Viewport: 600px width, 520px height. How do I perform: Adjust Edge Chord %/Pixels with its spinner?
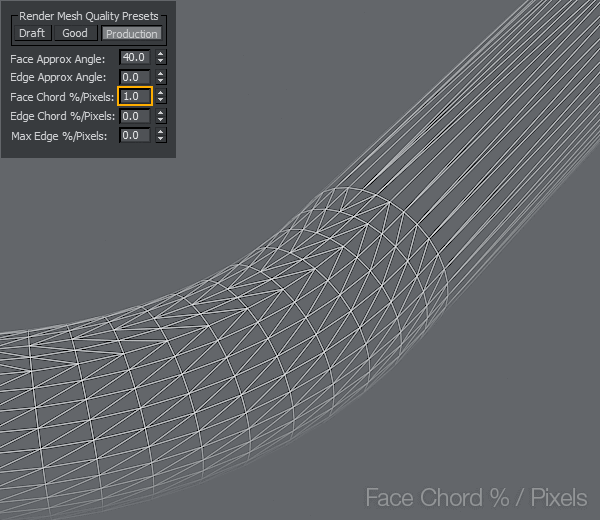161,116
